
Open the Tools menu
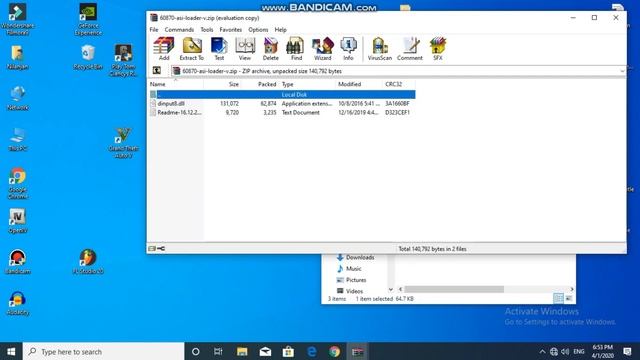click(x=207, y=30)
